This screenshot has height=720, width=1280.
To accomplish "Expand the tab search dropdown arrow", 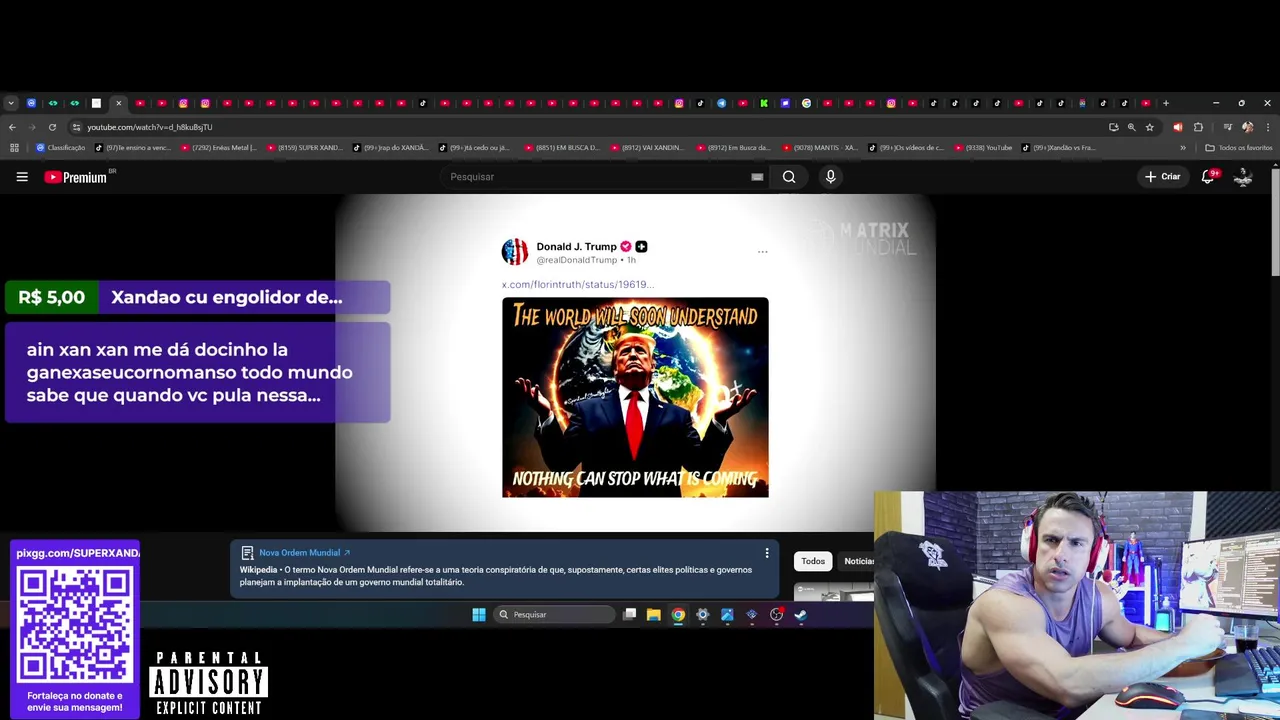I will click(x=11, y=103).
